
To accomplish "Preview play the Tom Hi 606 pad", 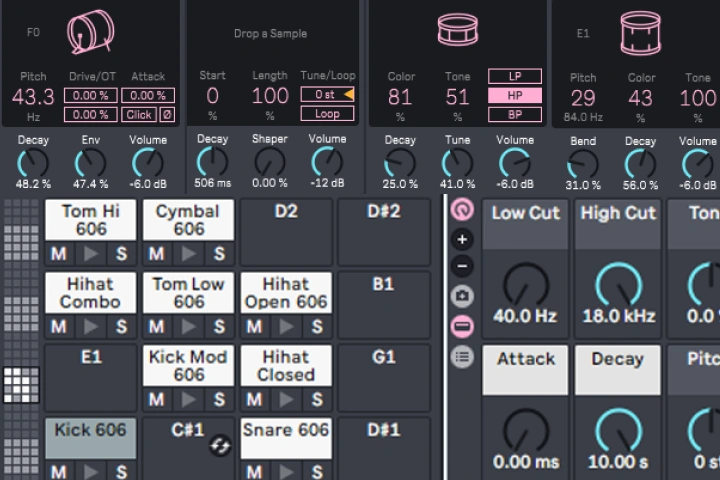I will click(90, 254).
